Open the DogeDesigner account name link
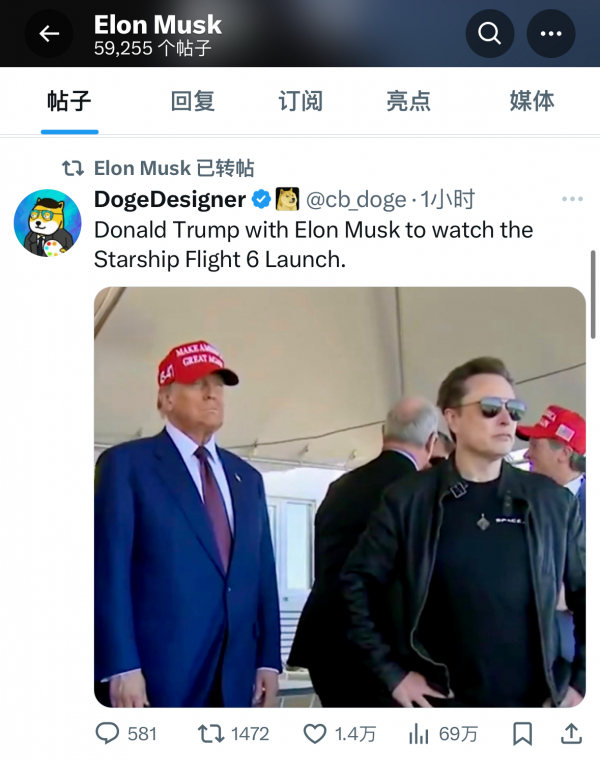600x760 pixels. click(x=169, y=199)
